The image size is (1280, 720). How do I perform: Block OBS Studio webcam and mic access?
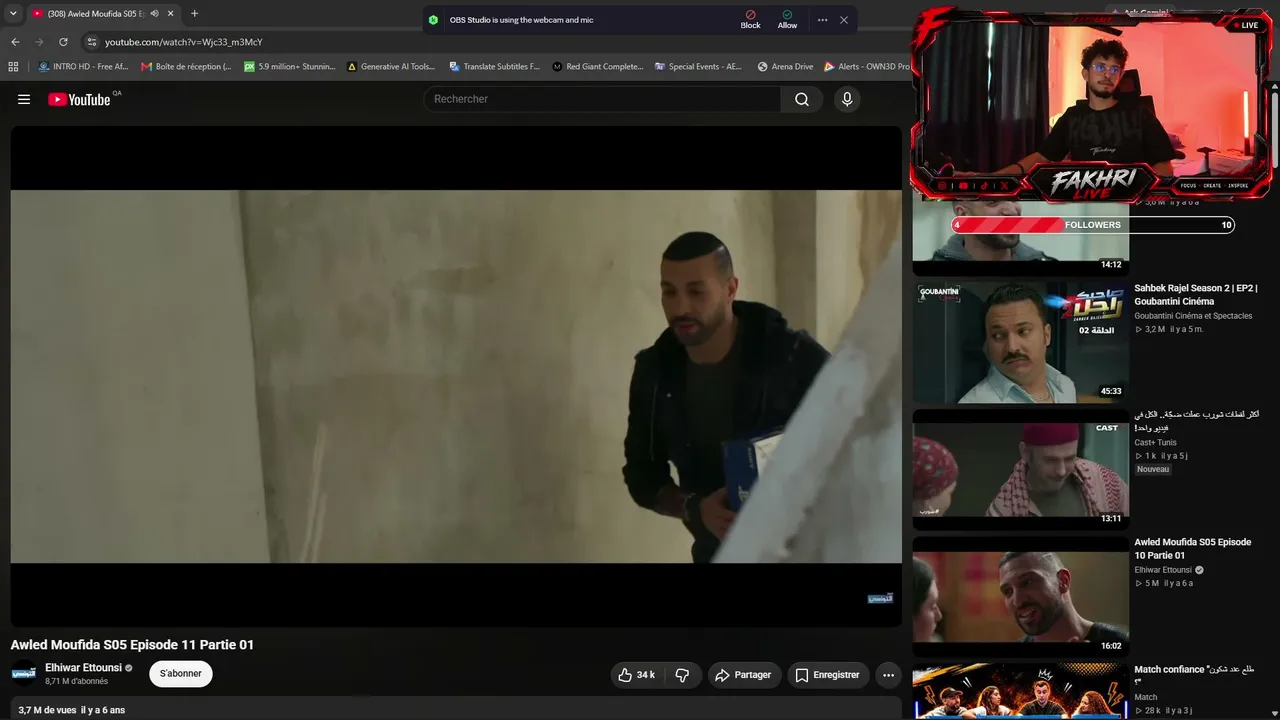coord(750,20)
